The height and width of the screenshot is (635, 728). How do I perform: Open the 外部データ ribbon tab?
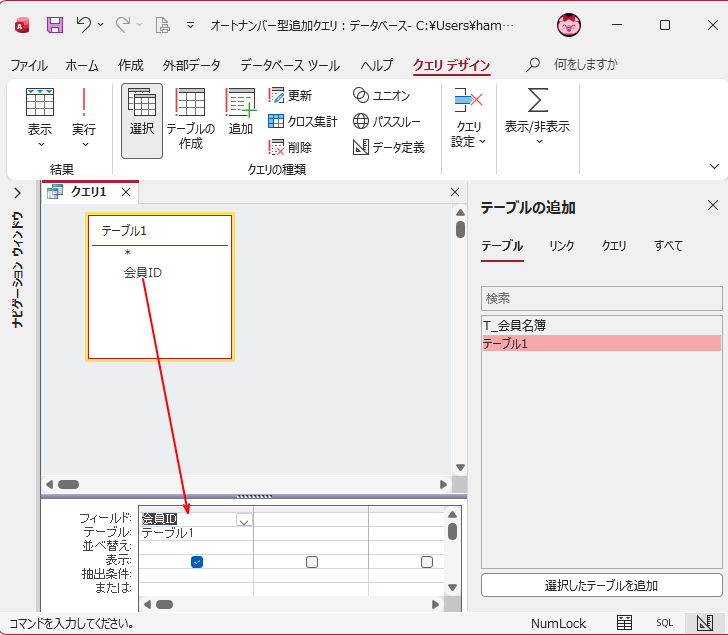(x=190, y=66)
